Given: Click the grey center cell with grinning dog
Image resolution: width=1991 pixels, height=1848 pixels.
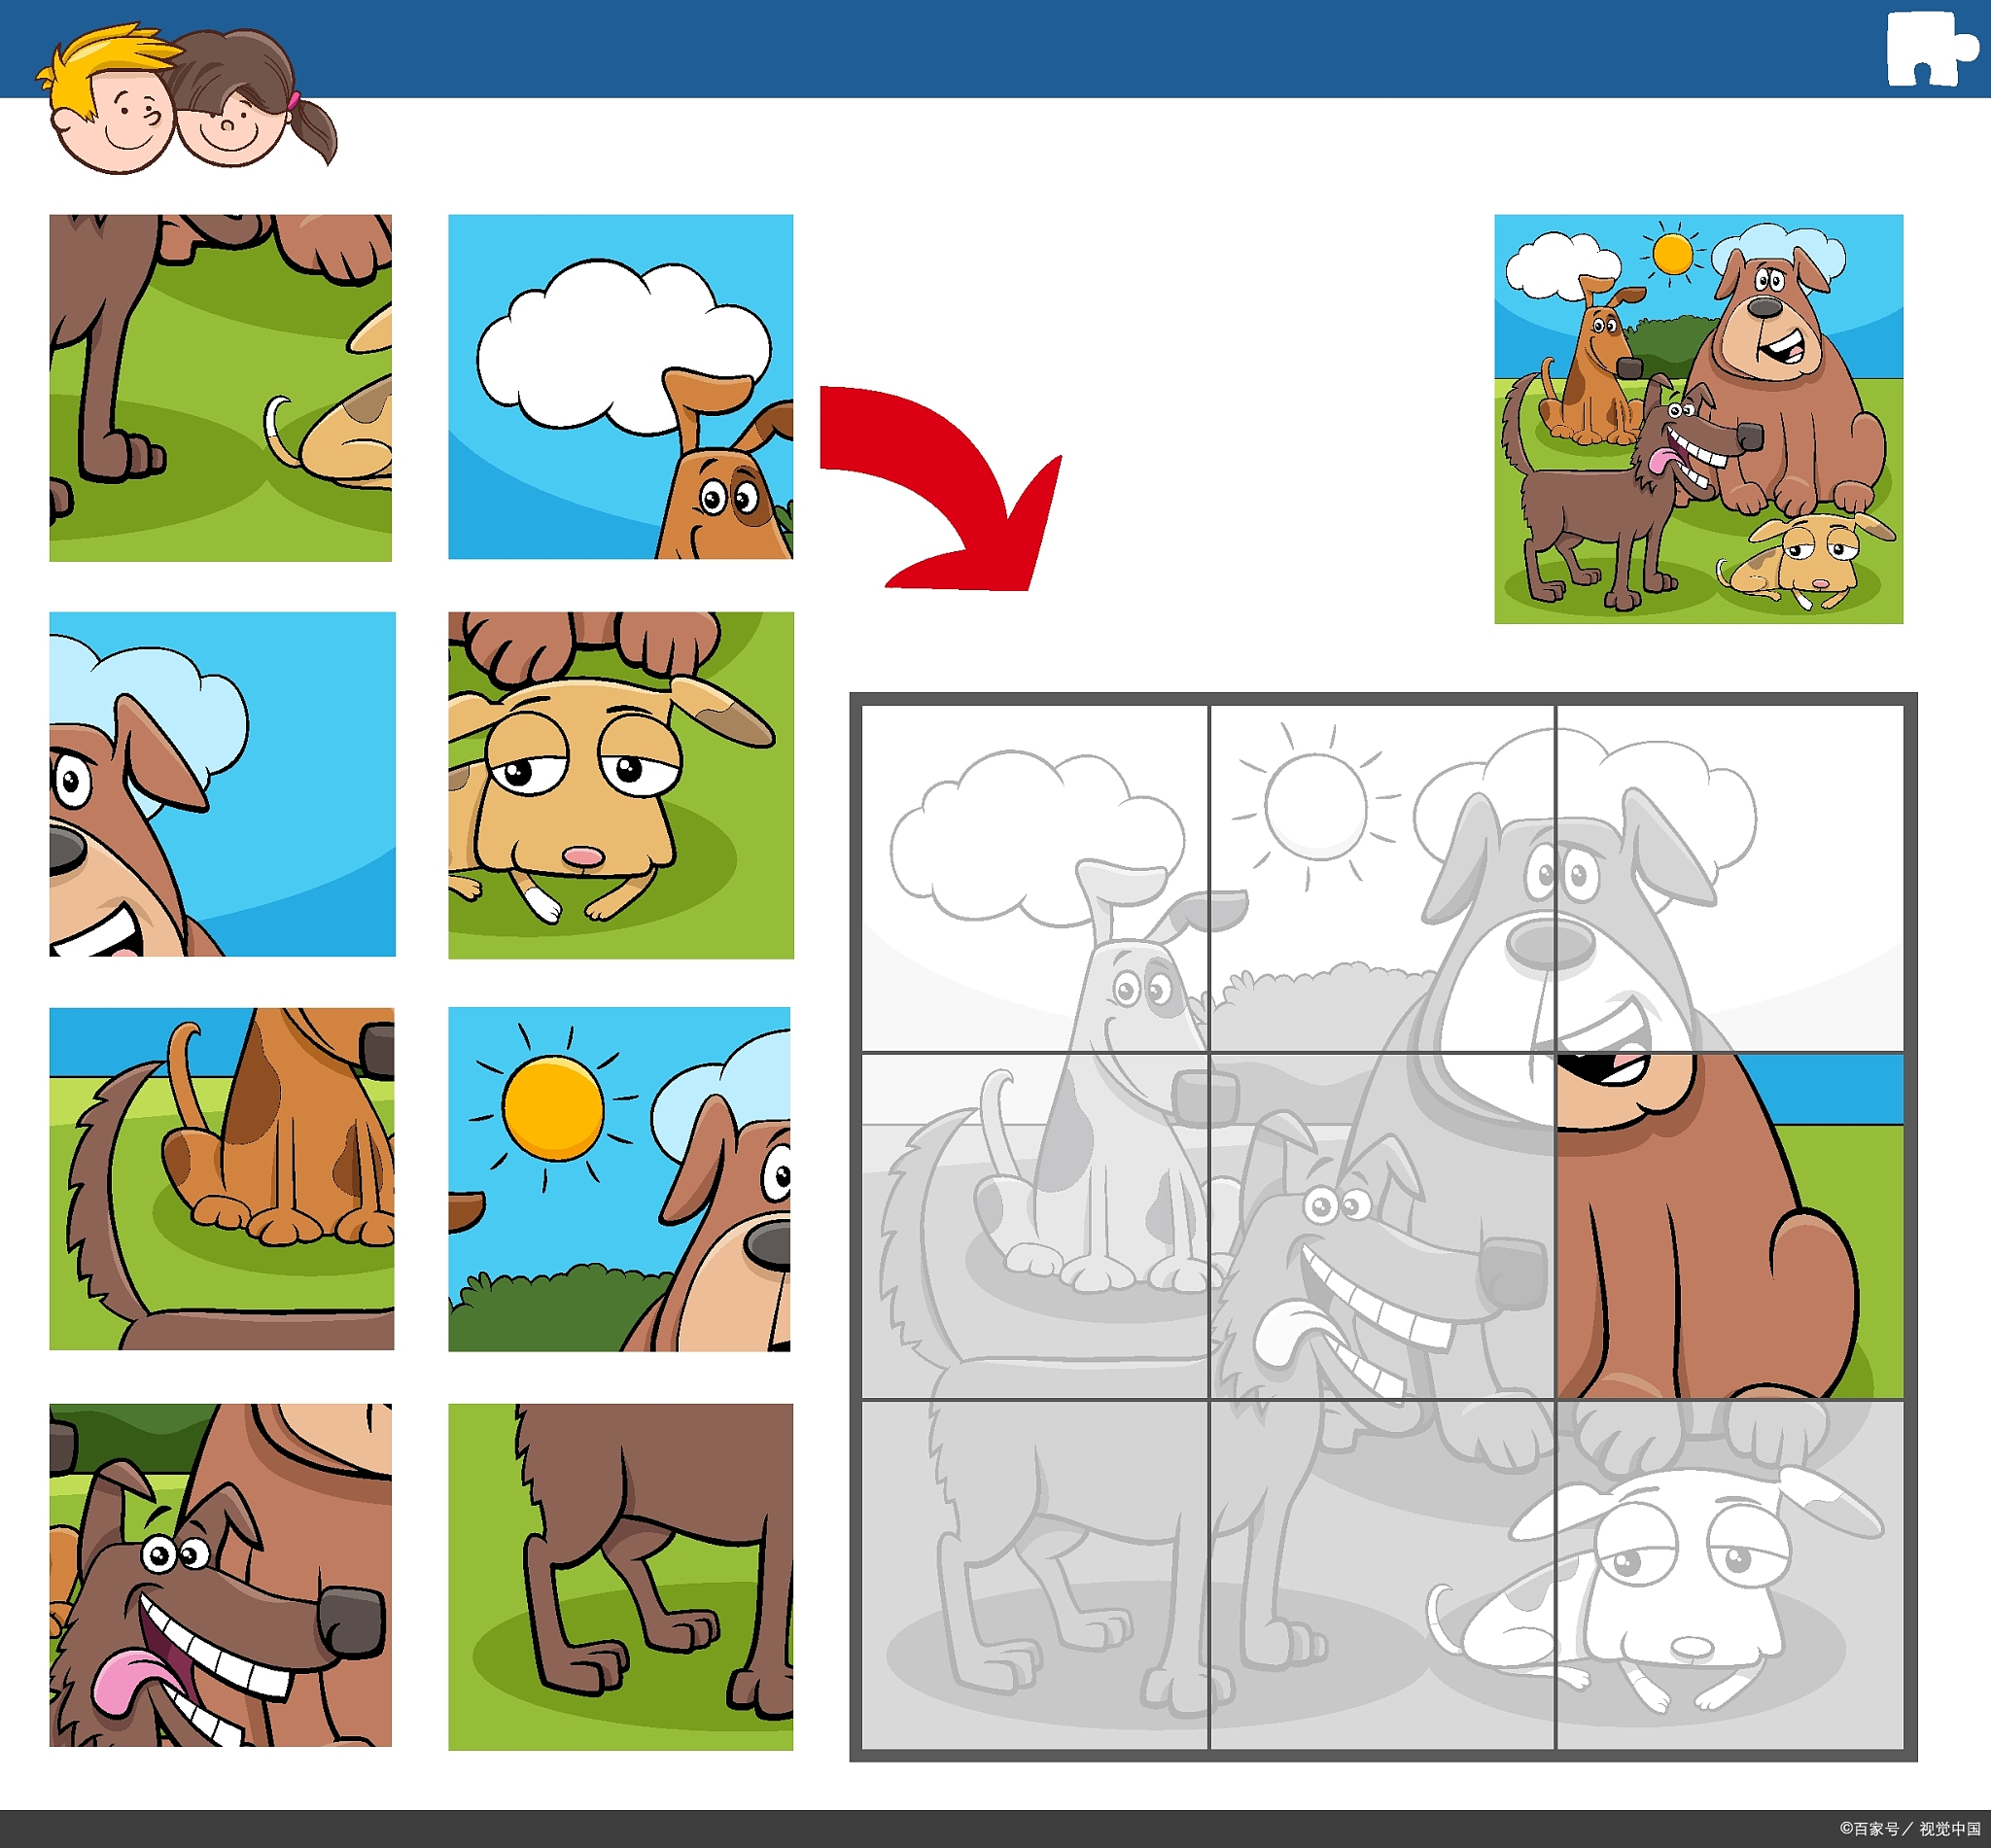Looking at the screenshot, I should coord(1382,1226).
